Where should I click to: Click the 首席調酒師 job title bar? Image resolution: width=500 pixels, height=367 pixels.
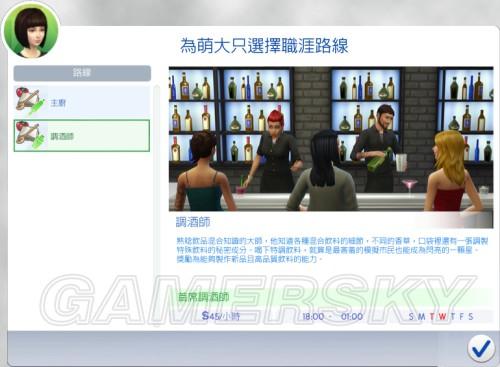334,297
